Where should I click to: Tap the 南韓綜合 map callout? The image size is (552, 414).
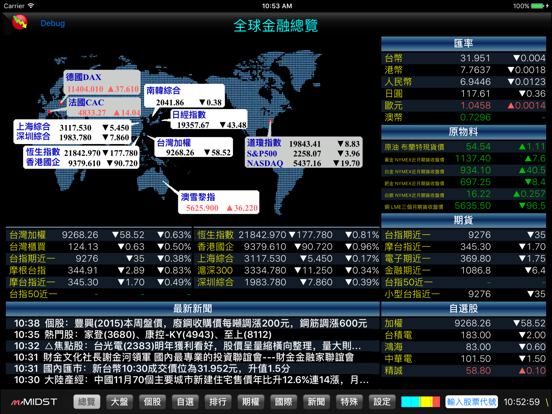click(184, 96)
